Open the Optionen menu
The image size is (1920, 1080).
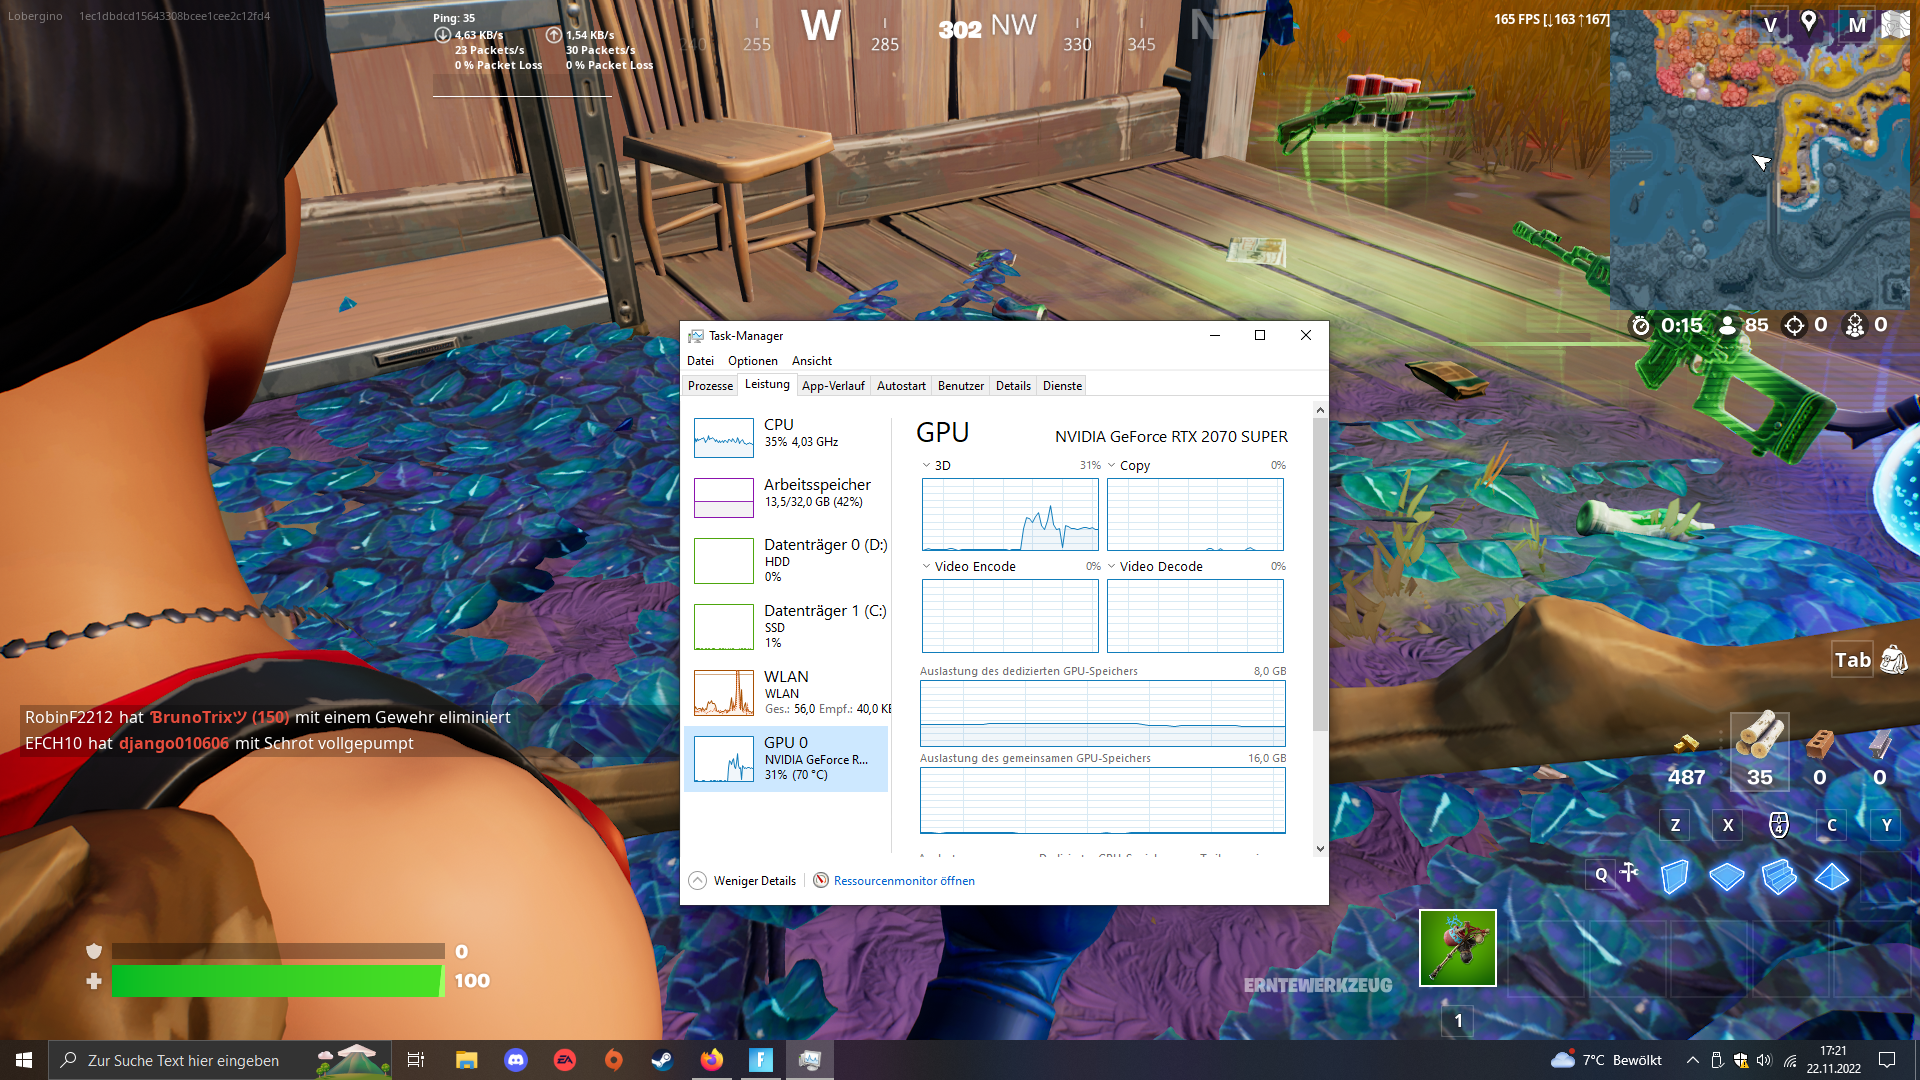click(x=752, y=361)
